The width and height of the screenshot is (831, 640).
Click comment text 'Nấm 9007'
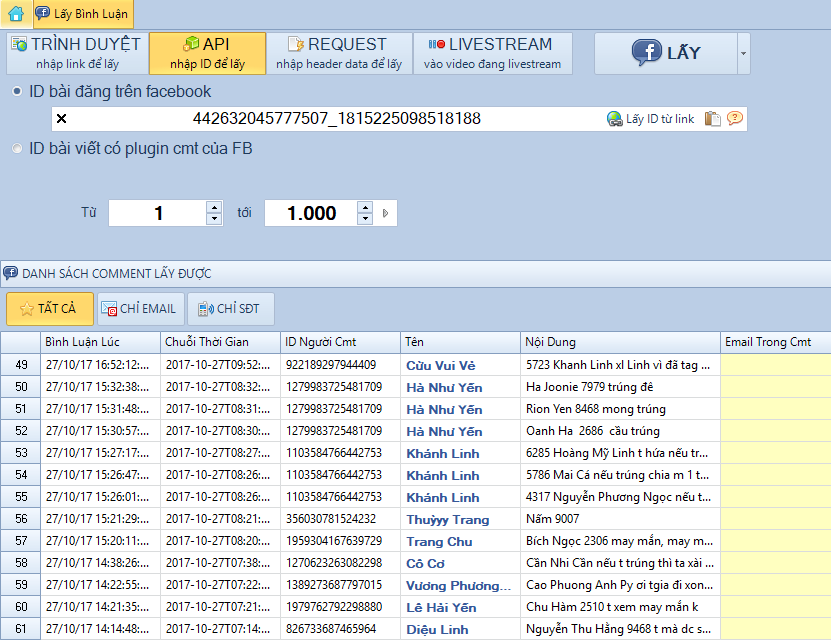click(552, 519)
